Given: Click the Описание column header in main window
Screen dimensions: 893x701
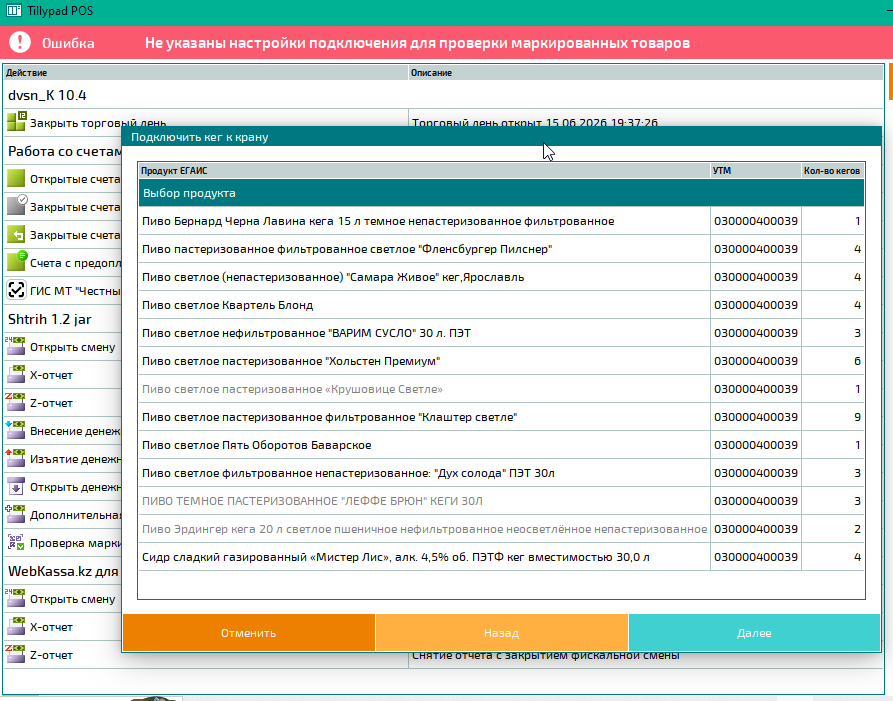Looking at the screenshot, I should pos(646,72).
